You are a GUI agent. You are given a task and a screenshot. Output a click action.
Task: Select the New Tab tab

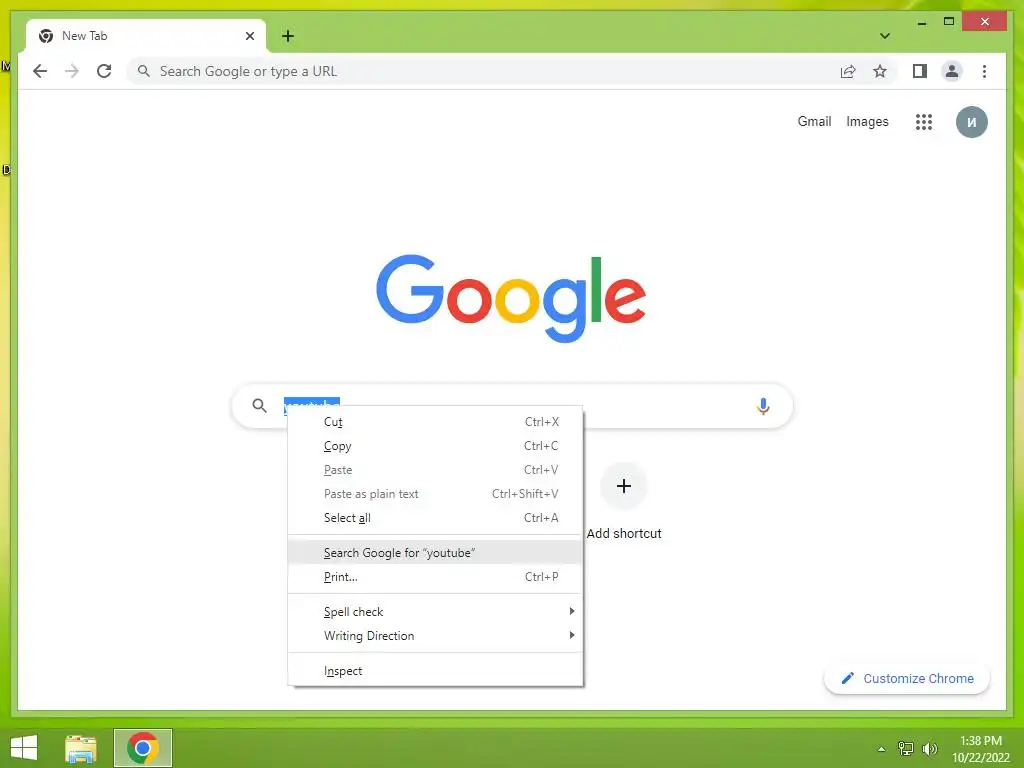coord(146,36)
